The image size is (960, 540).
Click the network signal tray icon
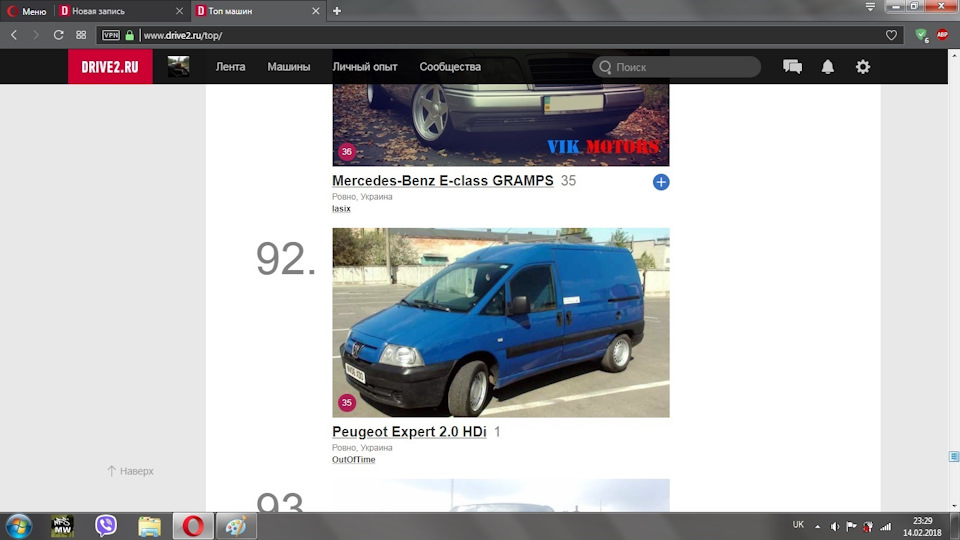[886, 527]
